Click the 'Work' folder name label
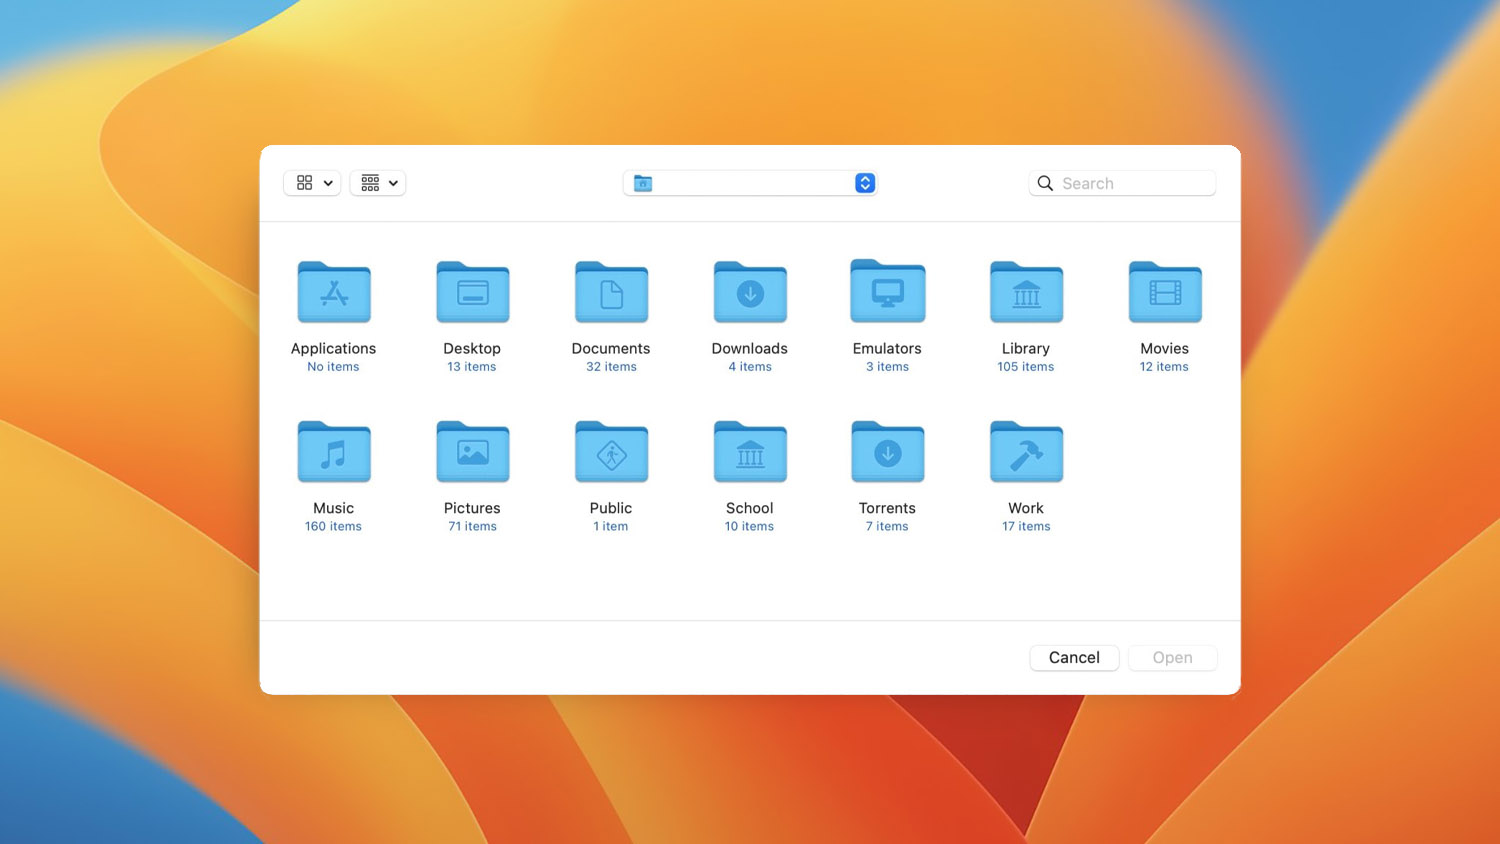Screen dimensions: 1500x844 point(1026,508)
